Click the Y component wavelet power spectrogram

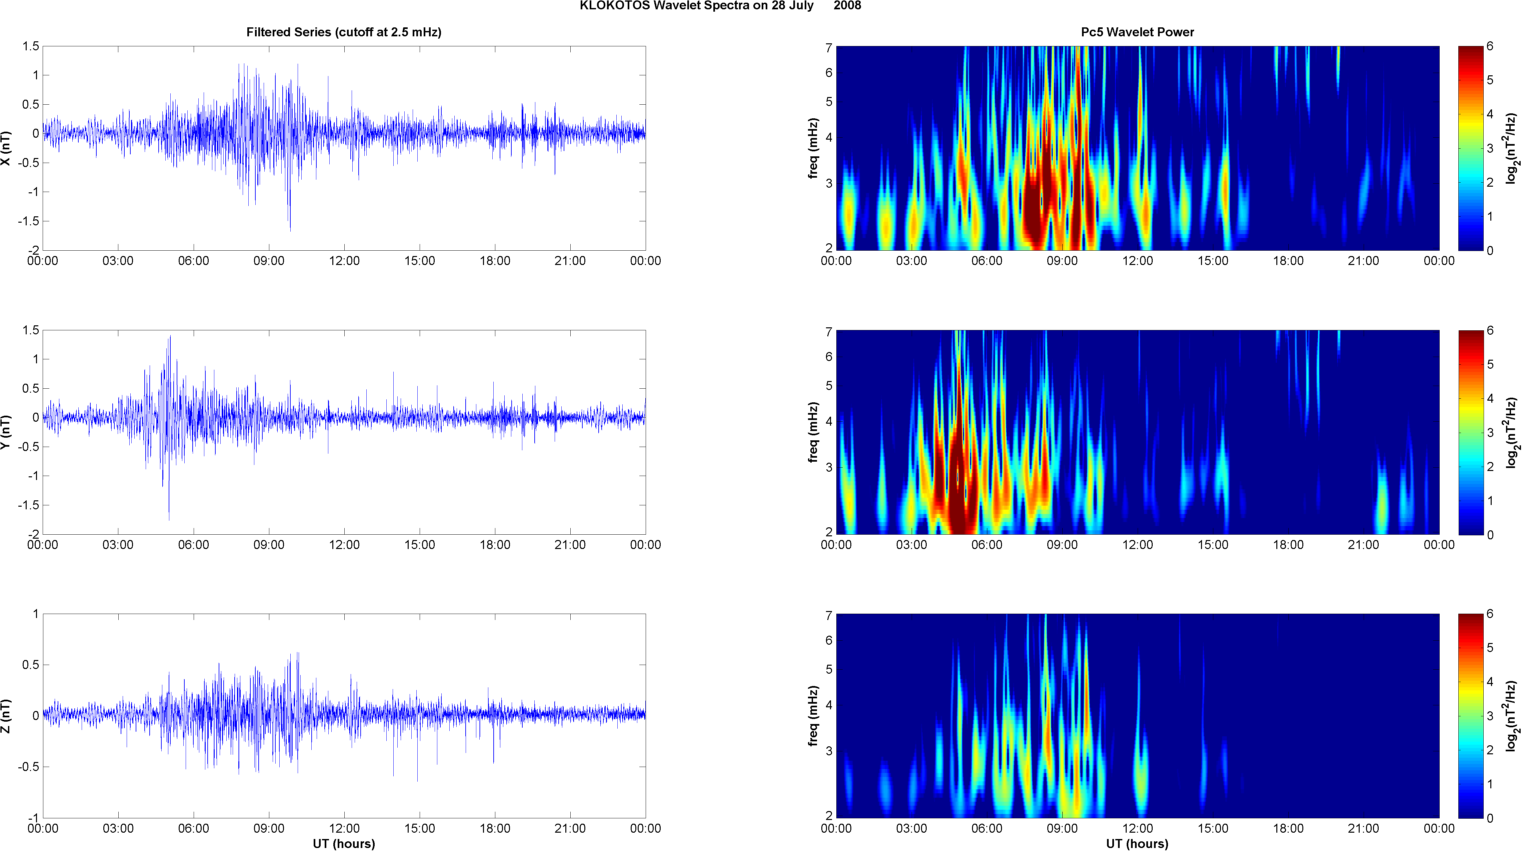click(1137, 432)
